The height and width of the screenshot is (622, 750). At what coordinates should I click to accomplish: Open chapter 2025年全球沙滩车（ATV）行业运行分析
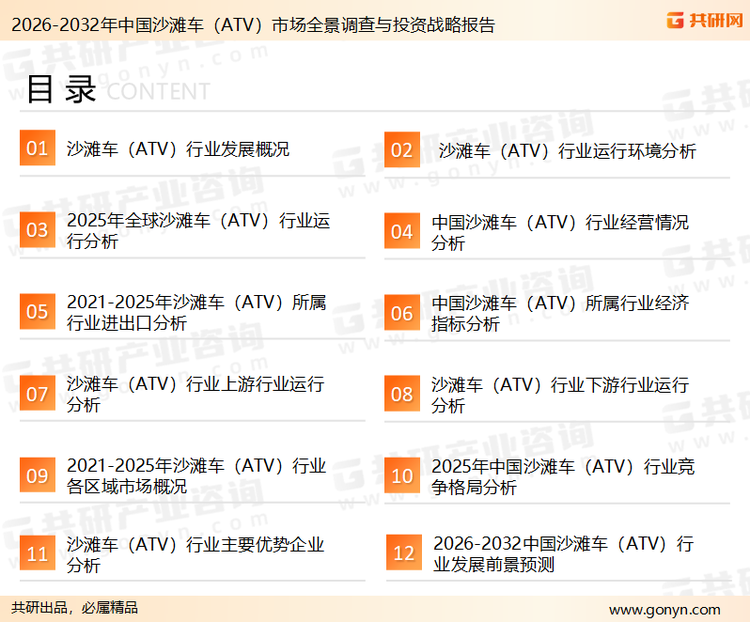(x=198, y=231)
